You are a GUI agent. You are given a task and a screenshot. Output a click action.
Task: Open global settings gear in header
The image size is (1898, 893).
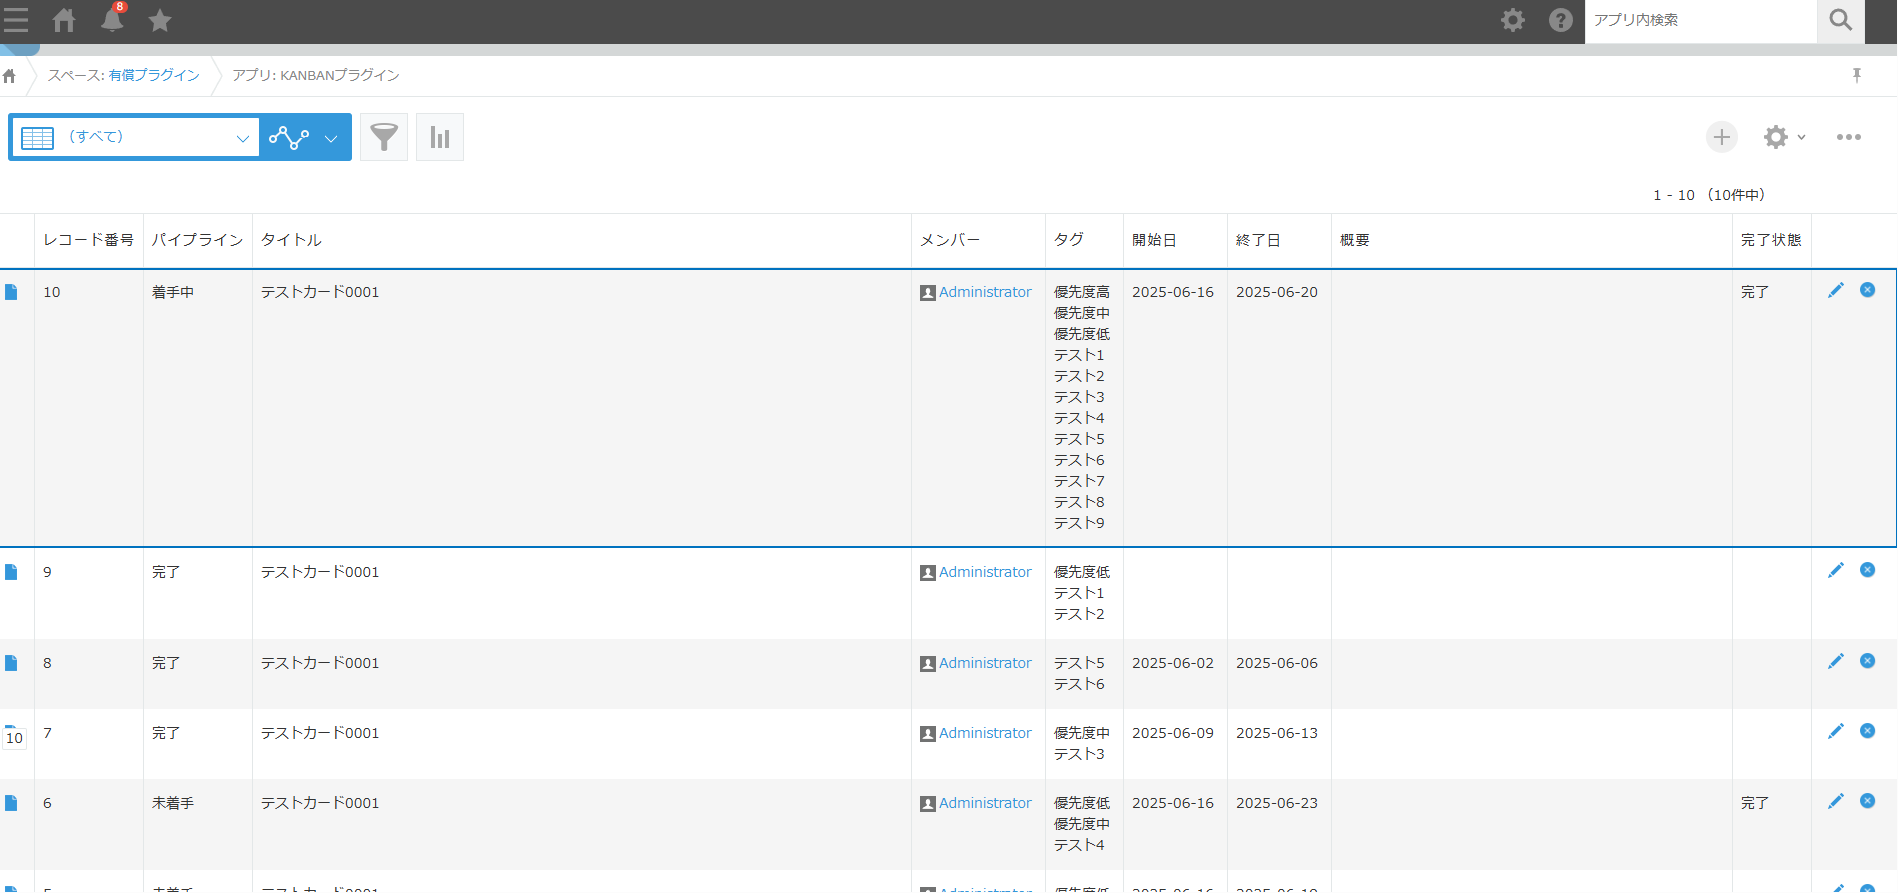[1513, 20]
